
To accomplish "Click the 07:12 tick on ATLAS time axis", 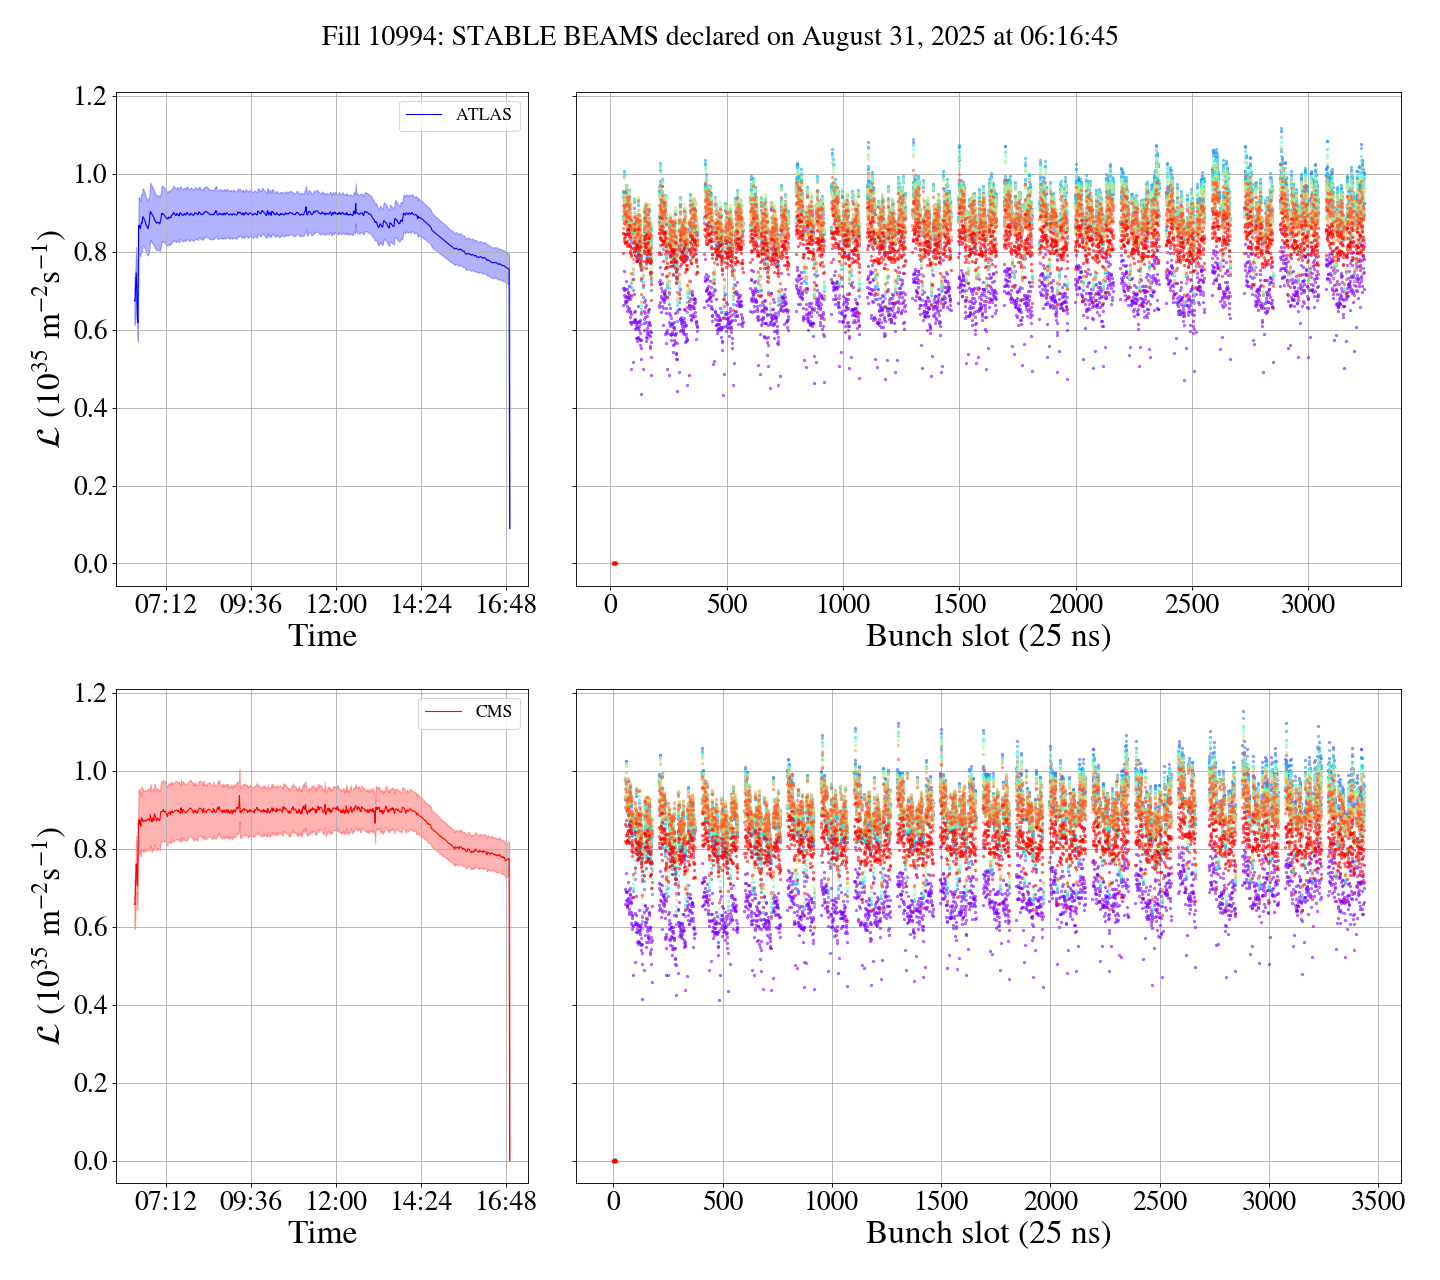I will [166, 604].
